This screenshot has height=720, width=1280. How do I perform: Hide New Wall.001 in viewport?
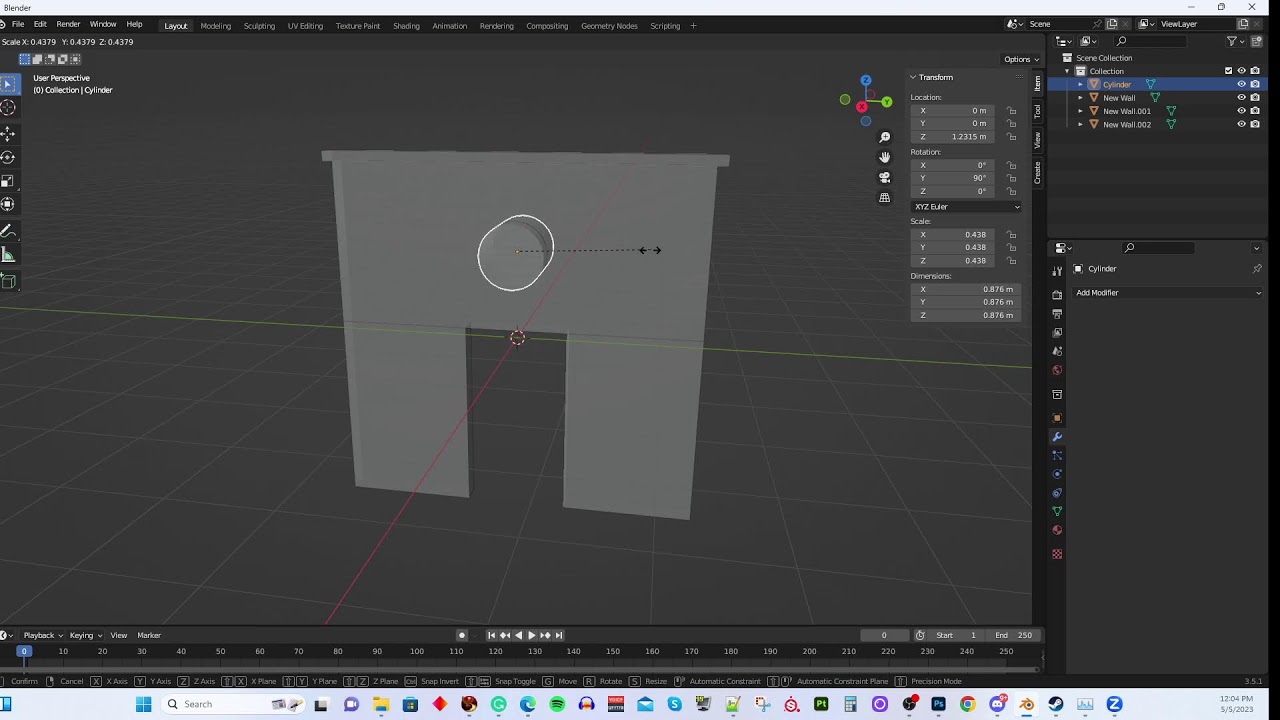pyautogui.click(x=1241, y=111)
